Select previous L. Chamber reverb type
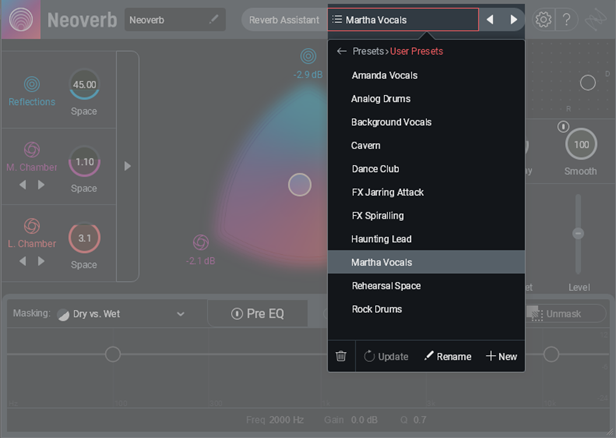 23,261
